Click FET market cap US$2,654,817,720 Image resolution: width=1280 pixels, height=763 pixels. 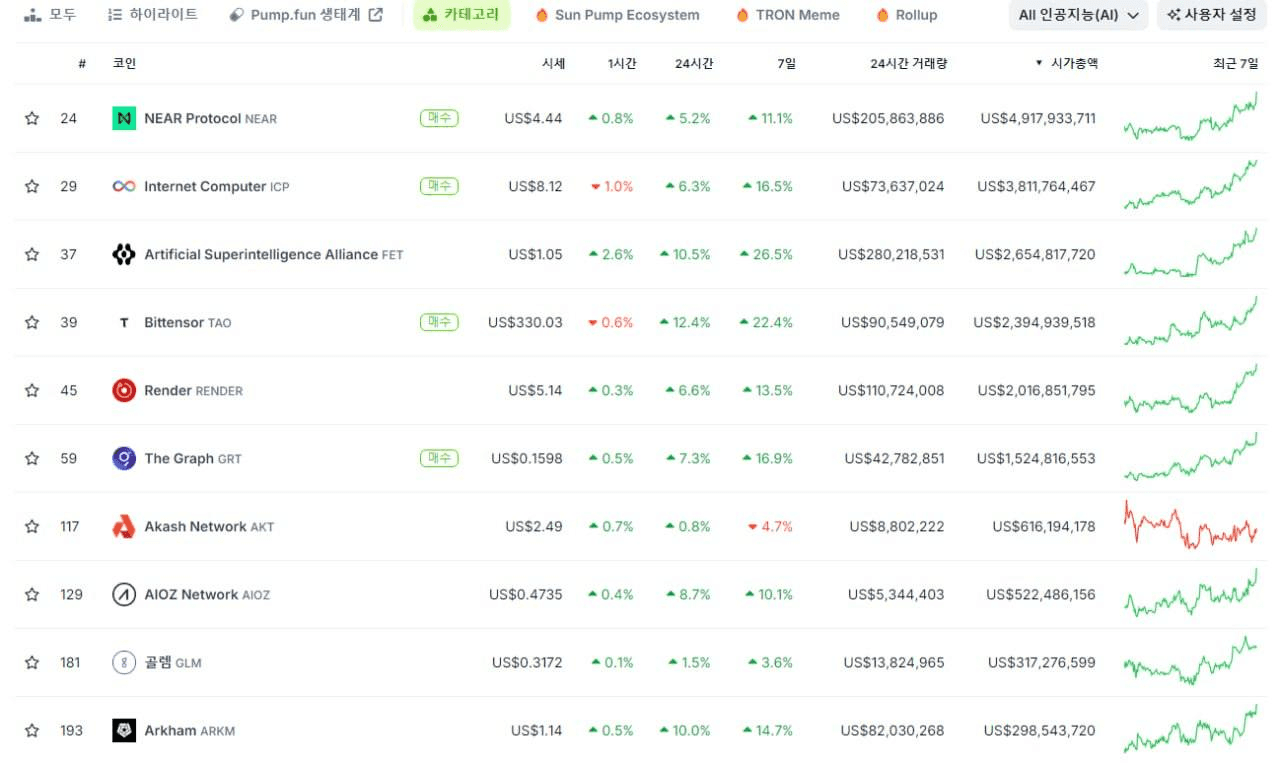pos(1035,254)
